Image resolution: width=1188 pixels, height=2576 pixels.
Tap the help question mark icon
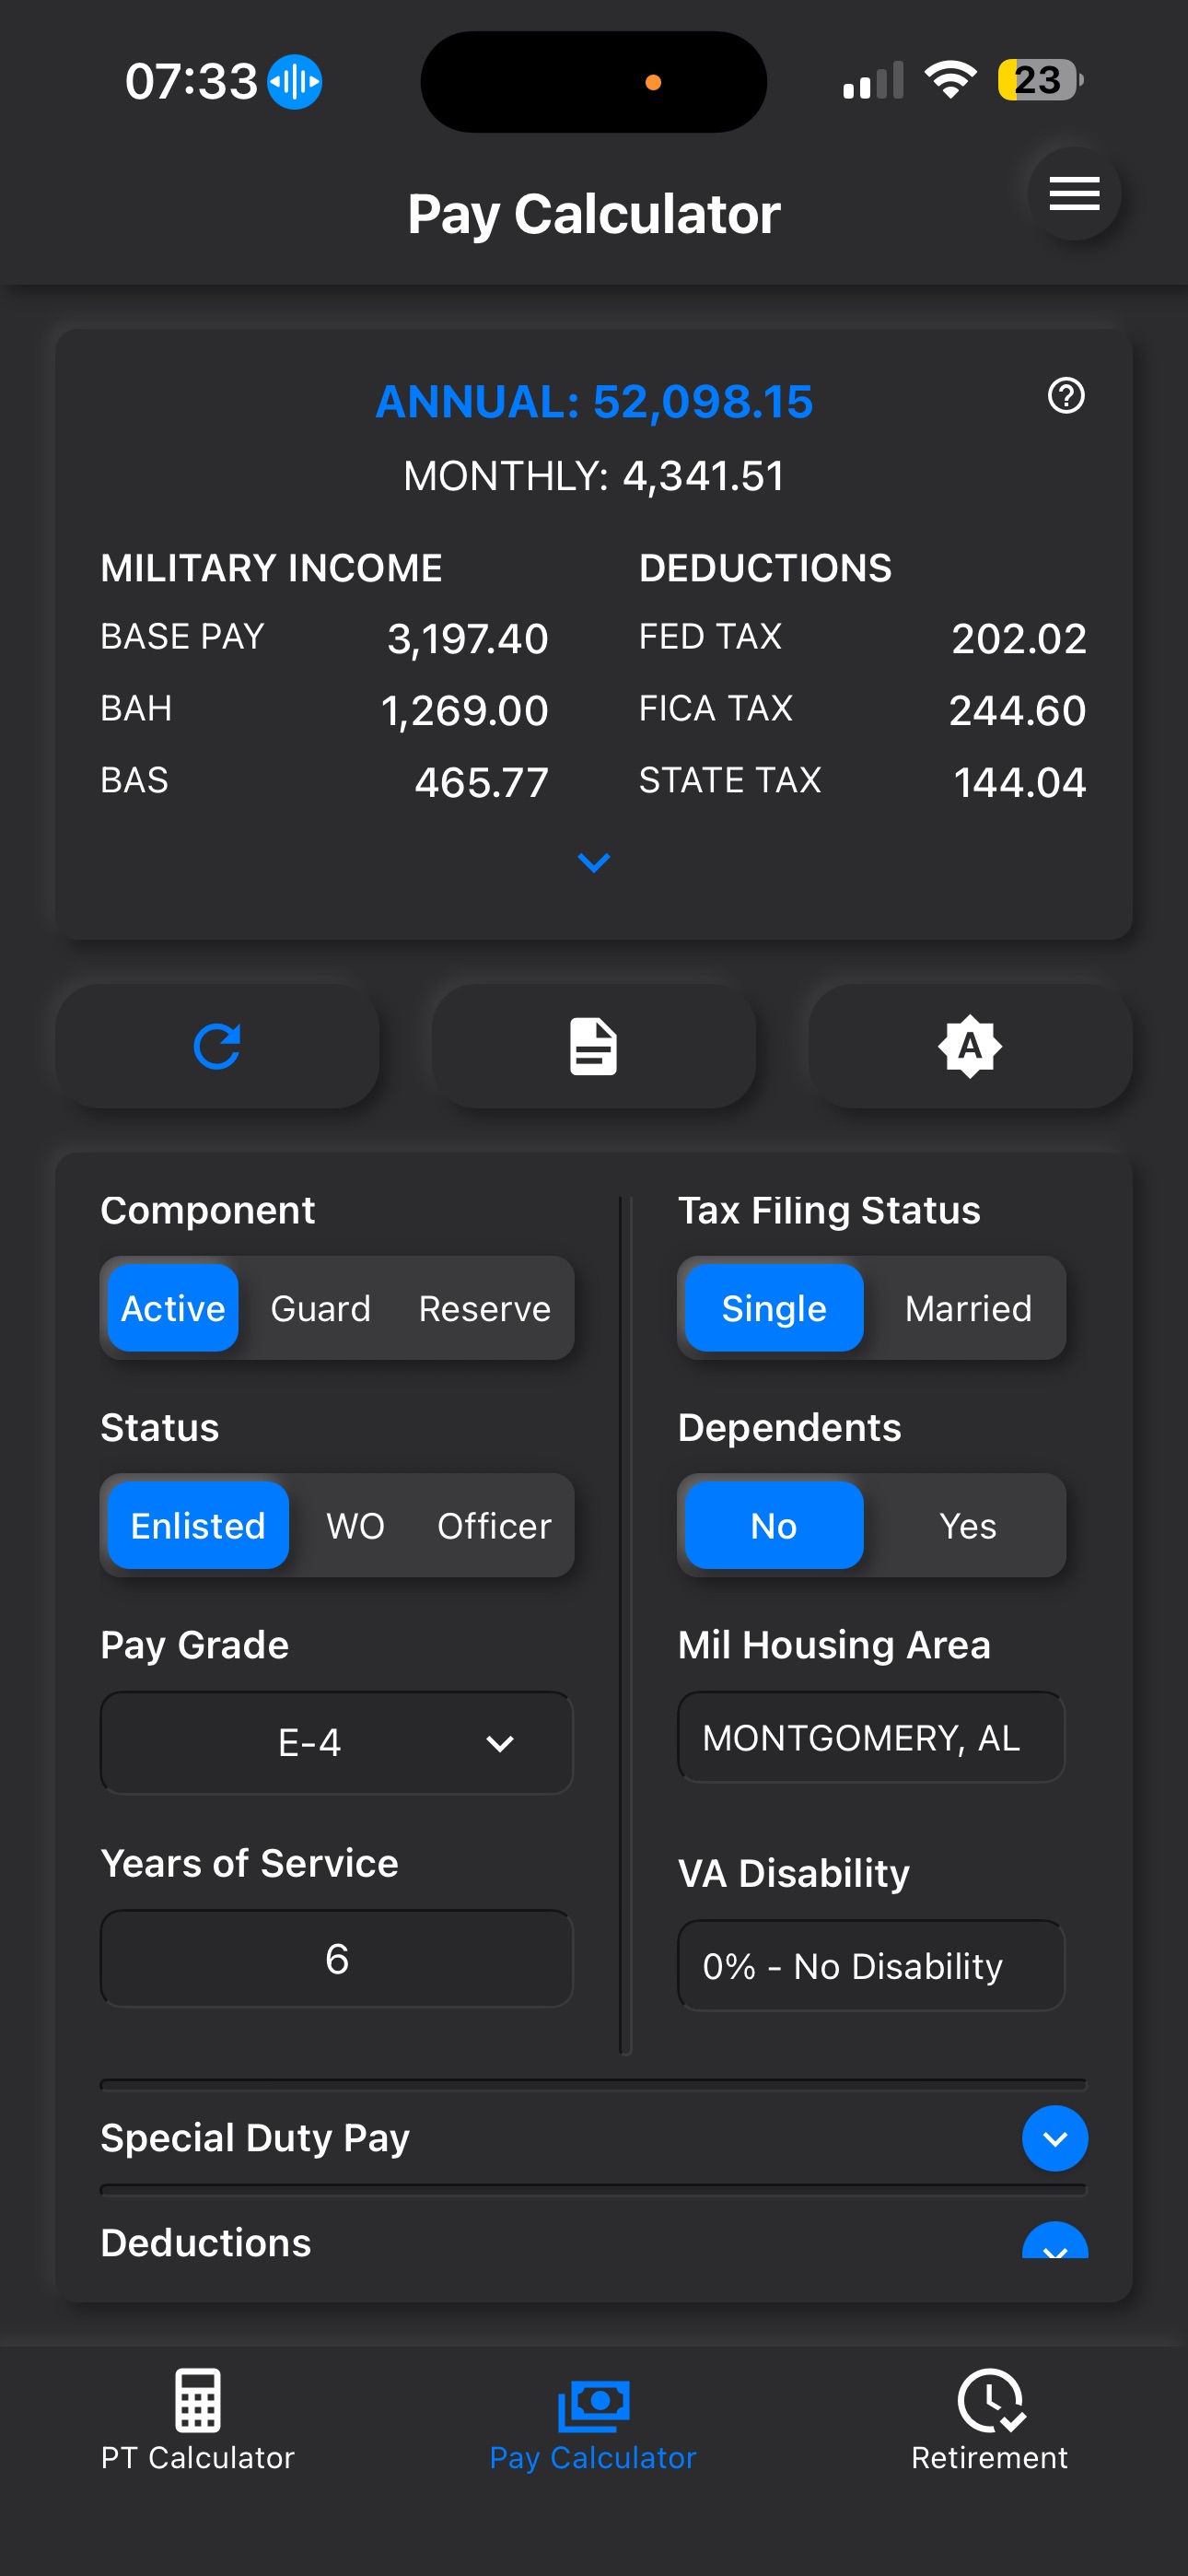coord(1066,396)
